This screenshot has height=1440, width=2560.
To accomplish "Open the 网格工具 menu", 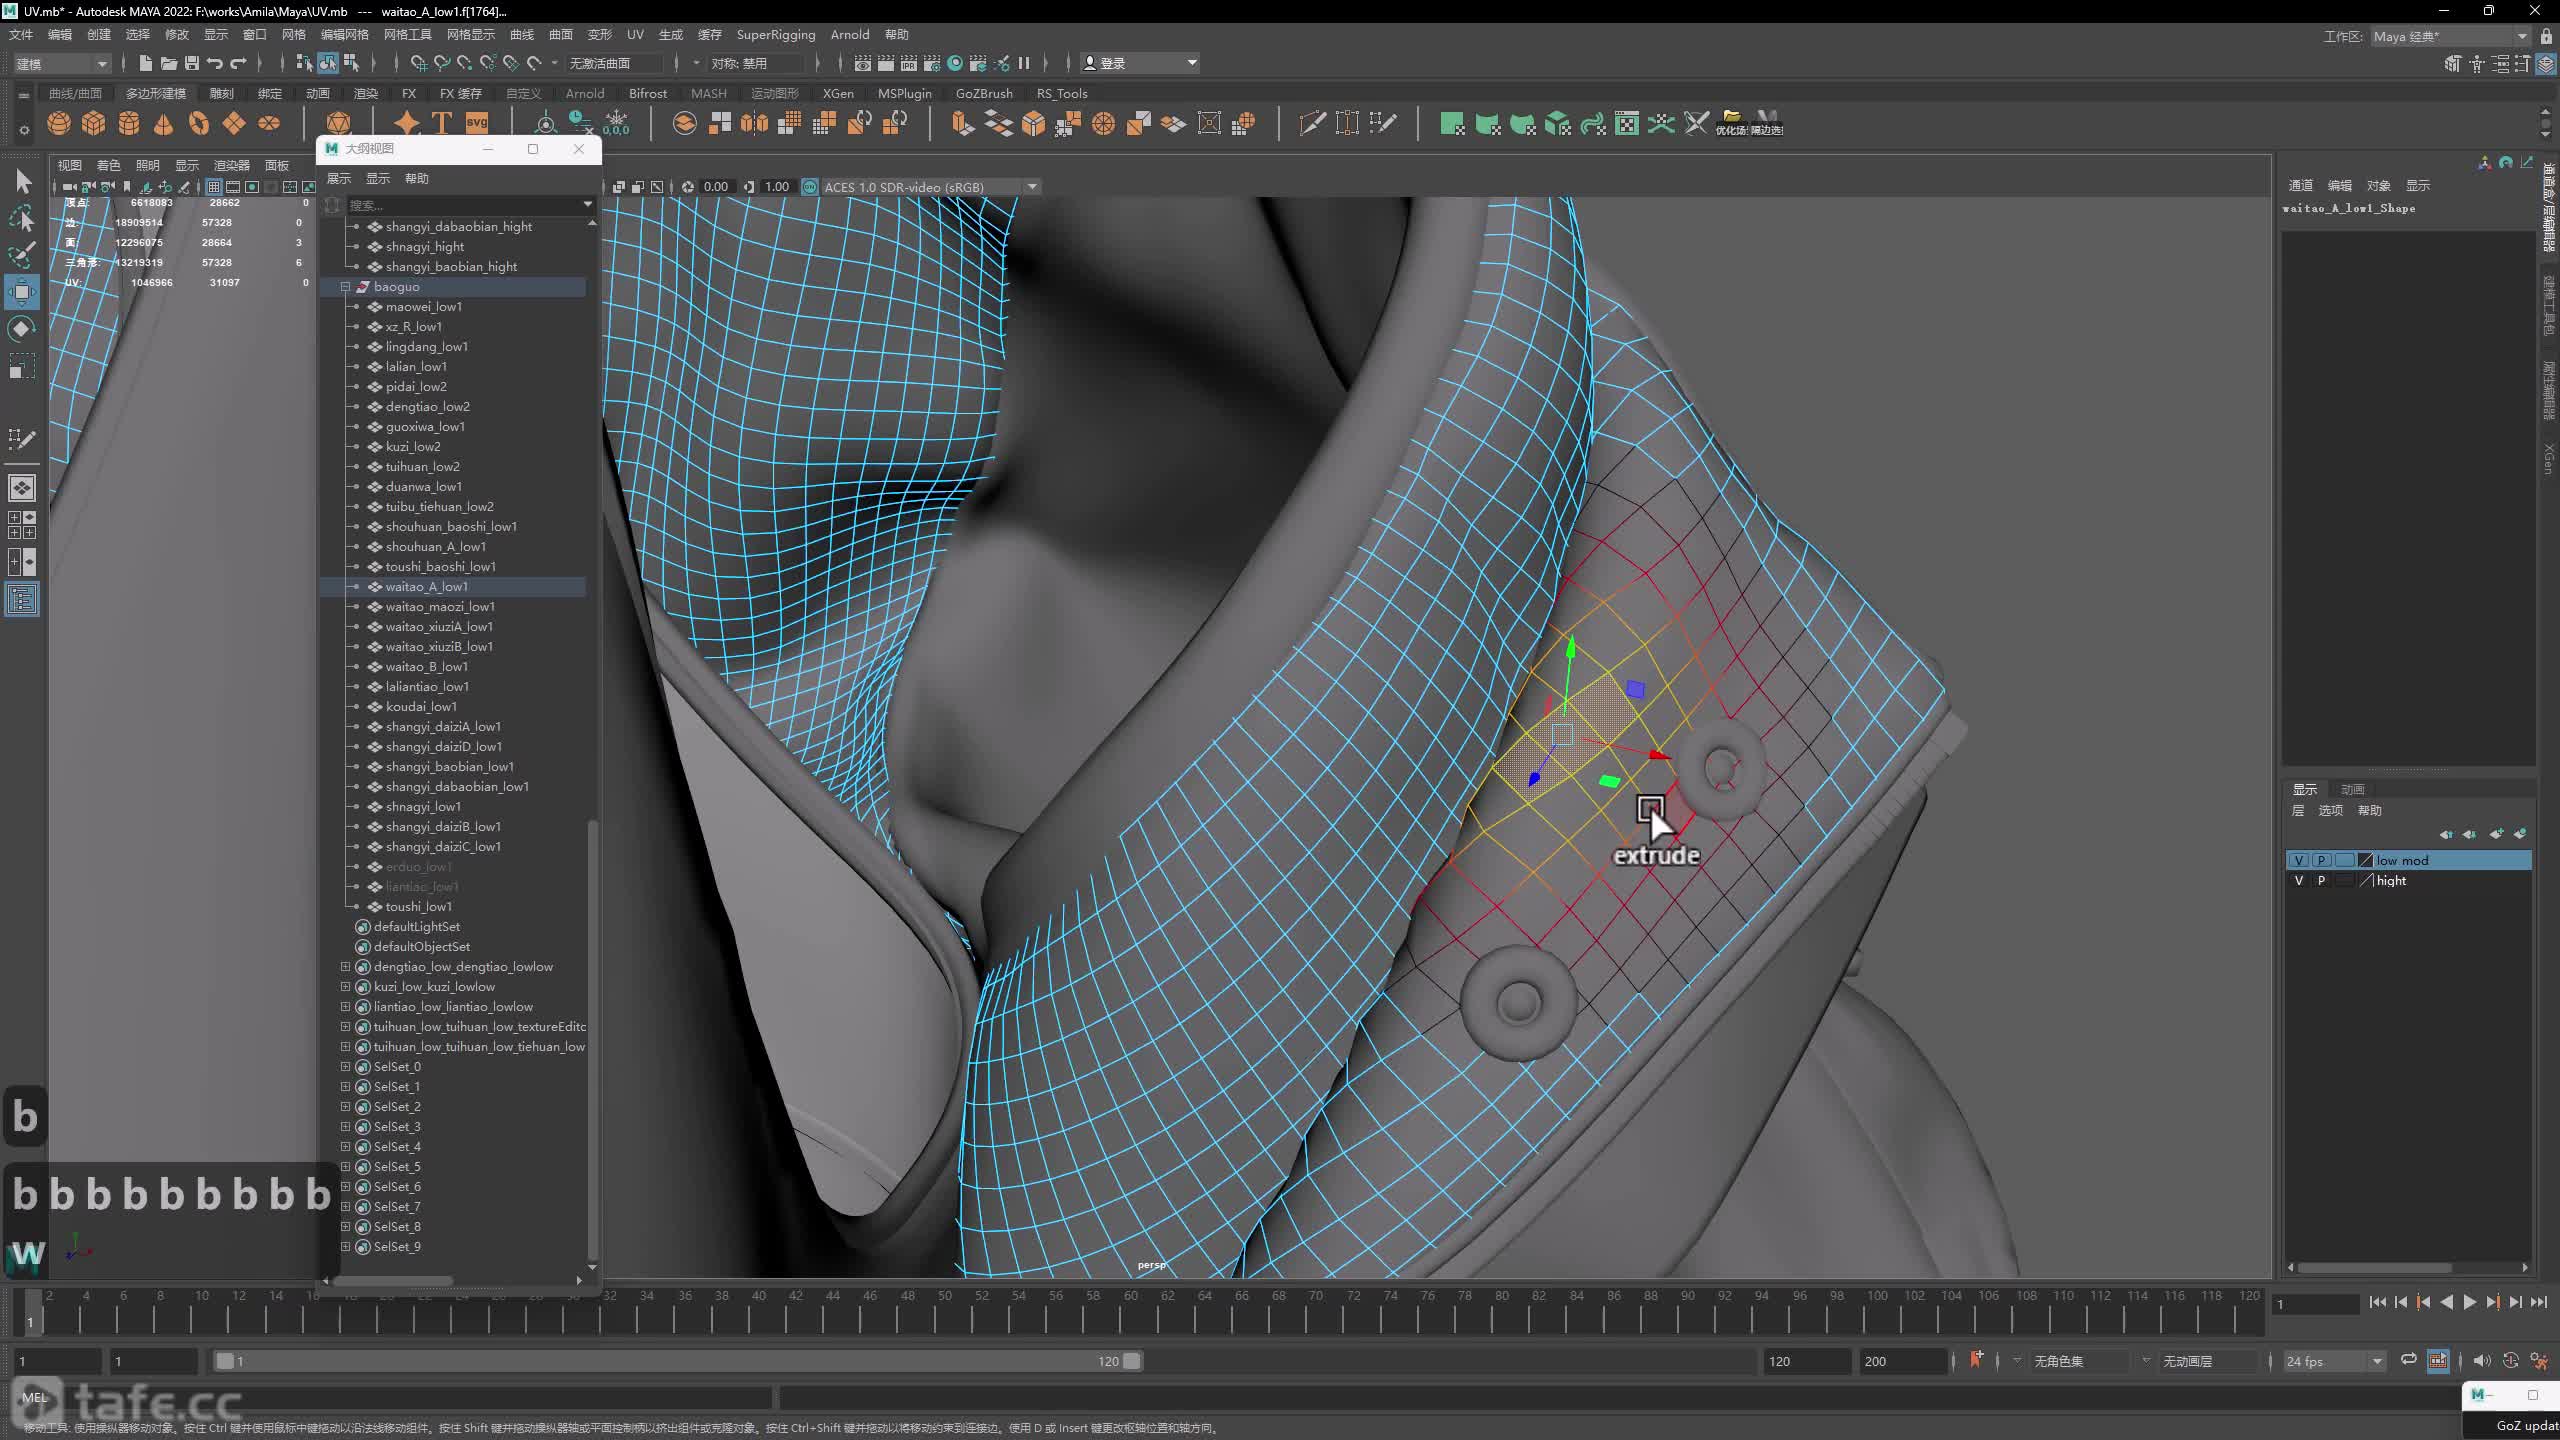I will click(x=407, y=34).
